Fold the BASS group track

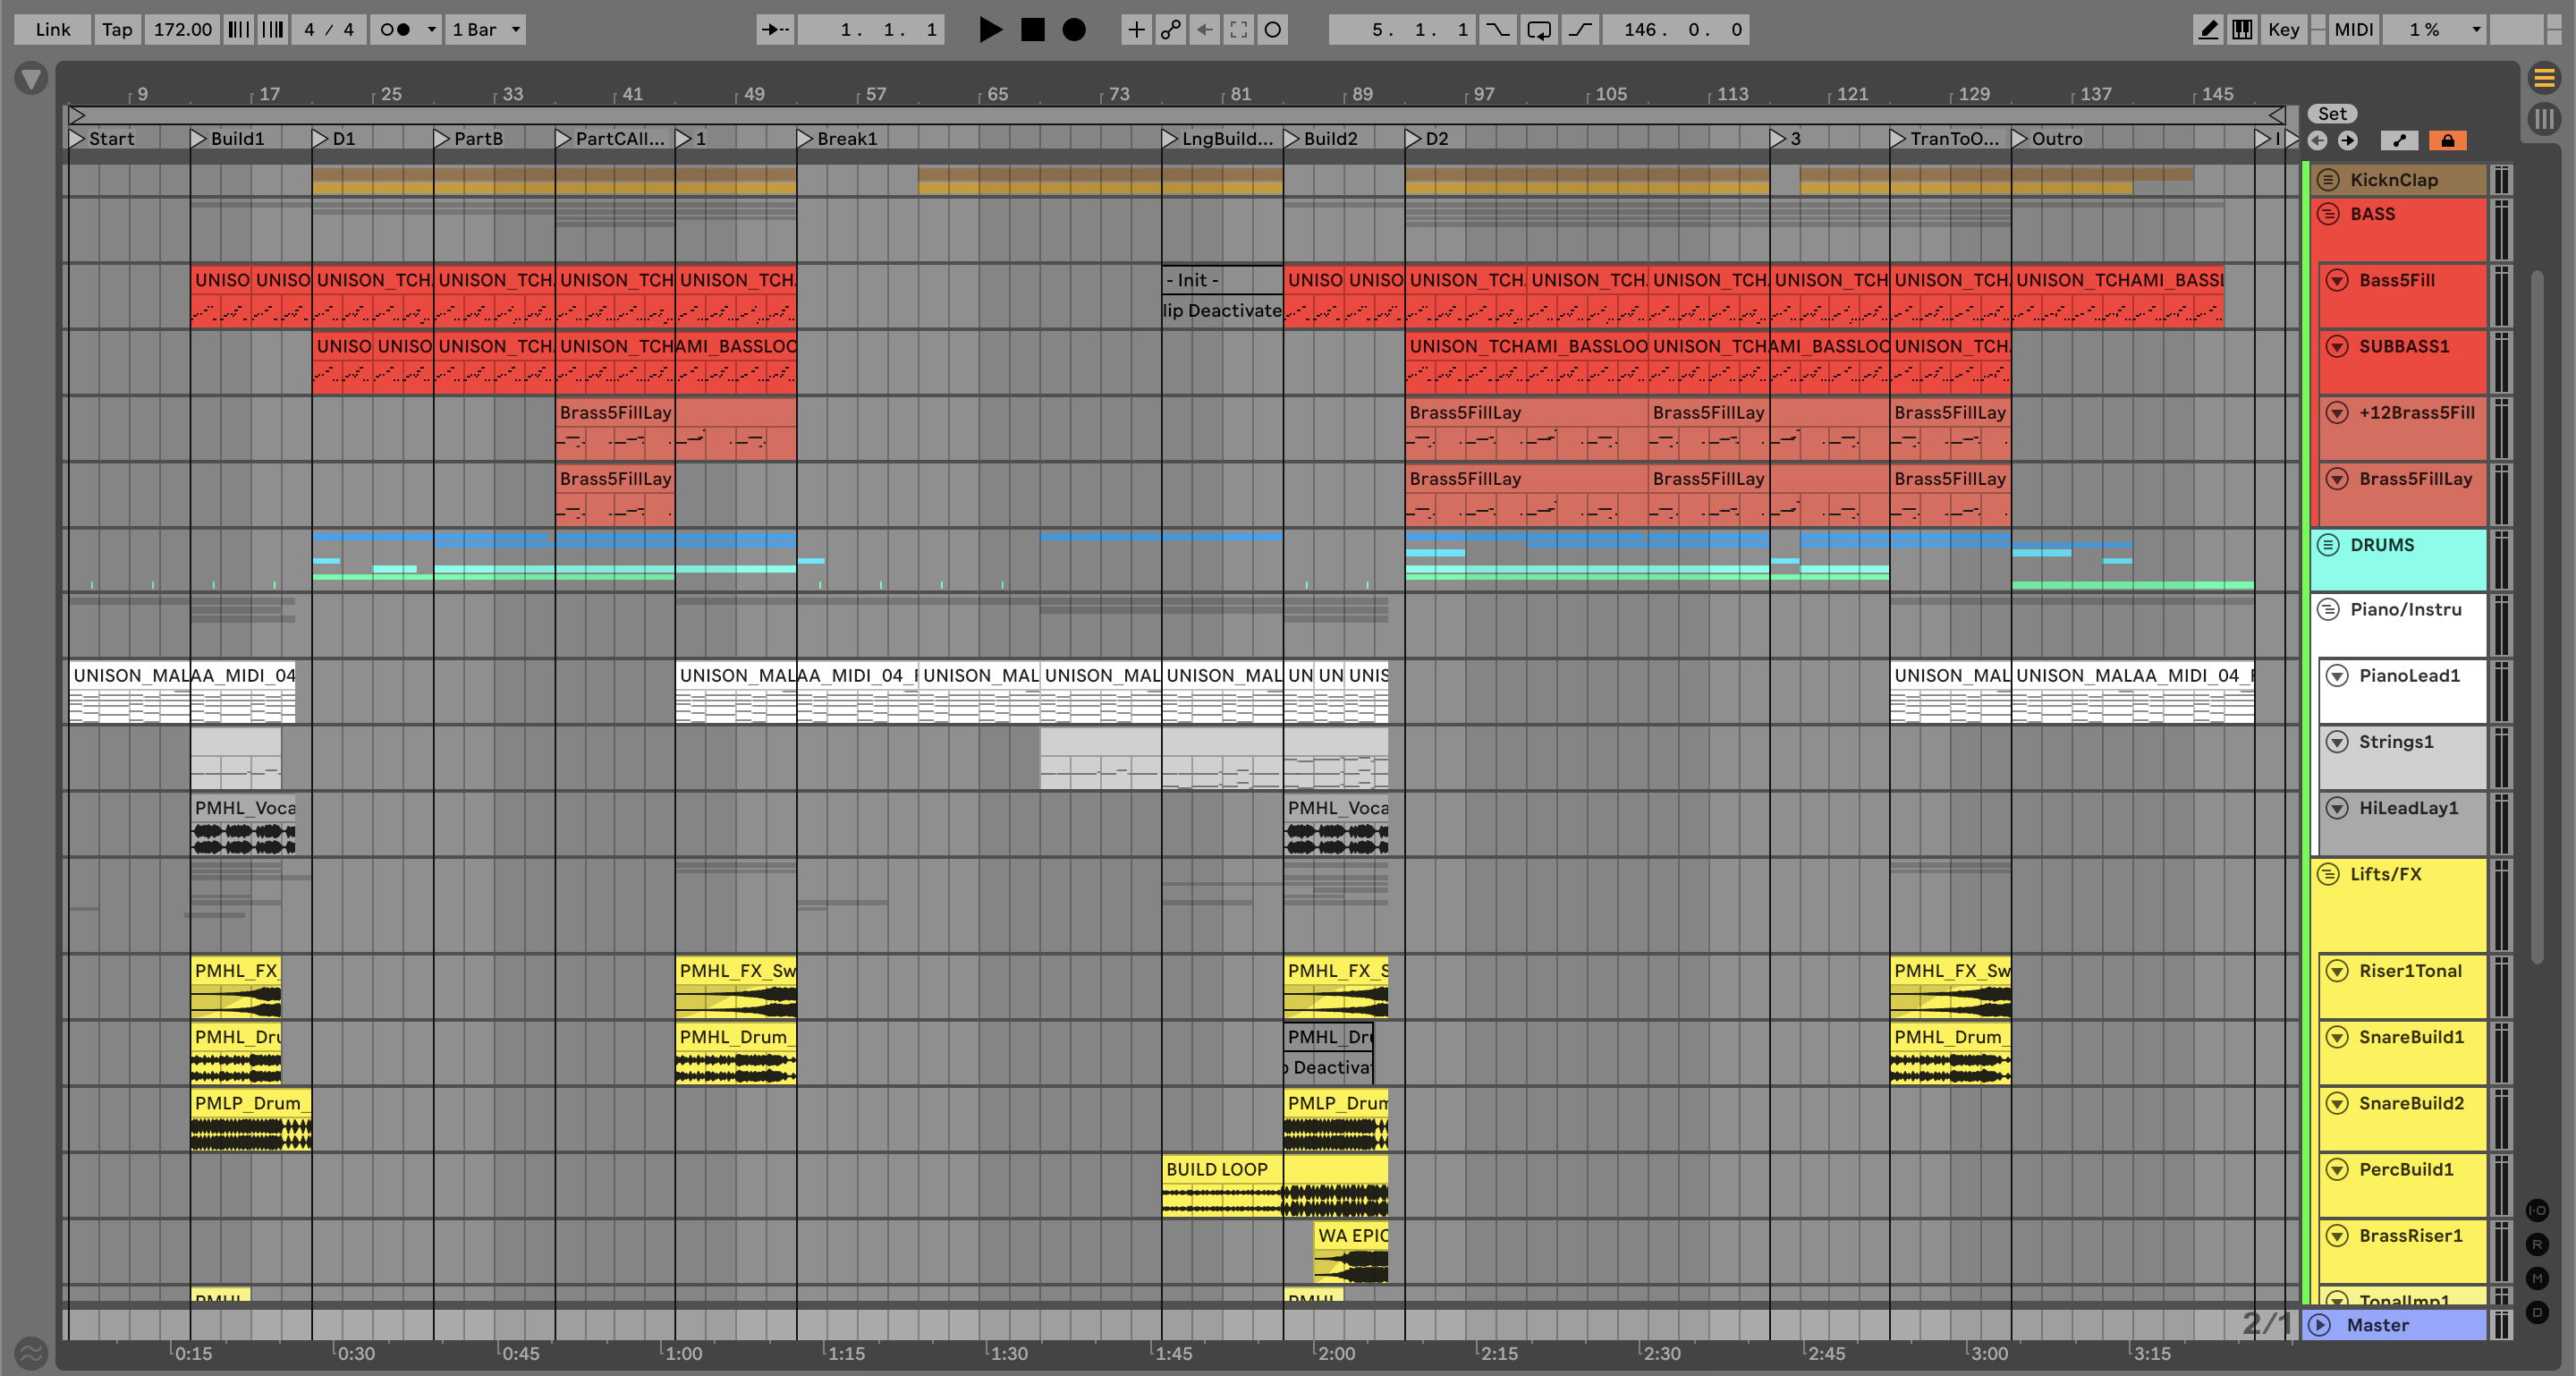point(2328,213)
